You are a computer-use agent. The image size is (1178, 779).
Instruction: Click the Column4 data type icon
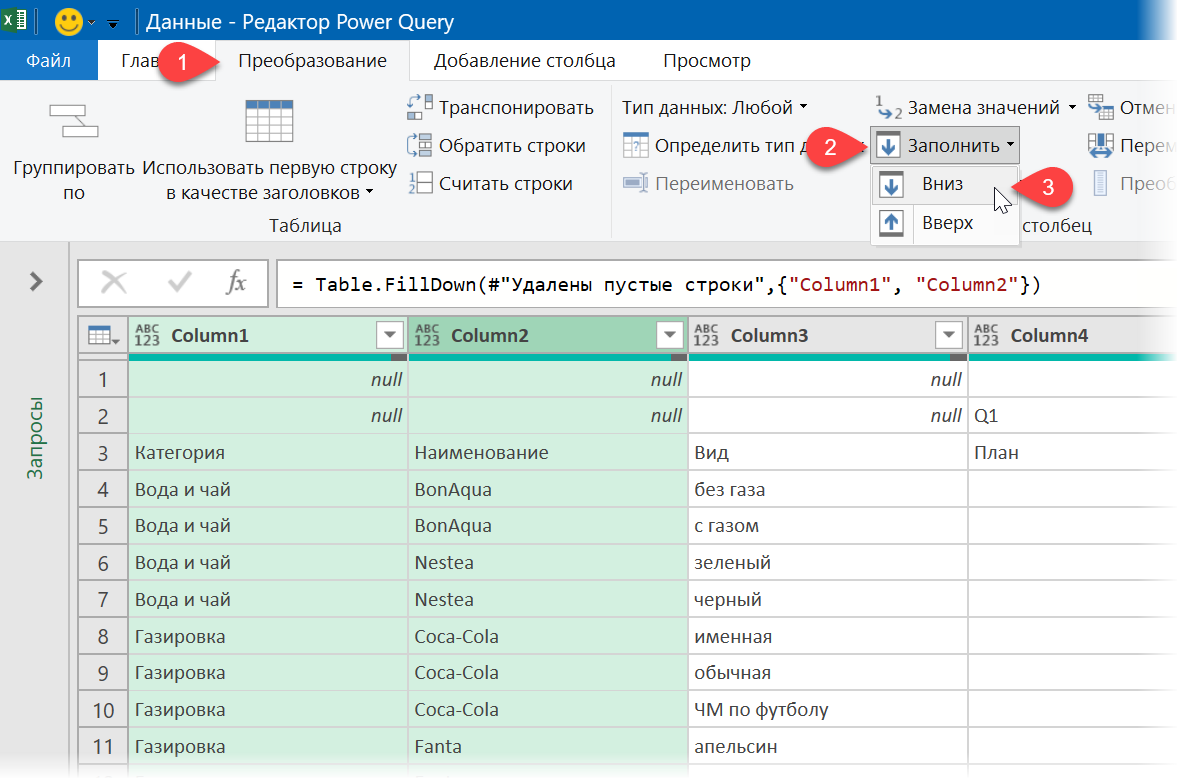pyautogui.click(x=986, y=335)
